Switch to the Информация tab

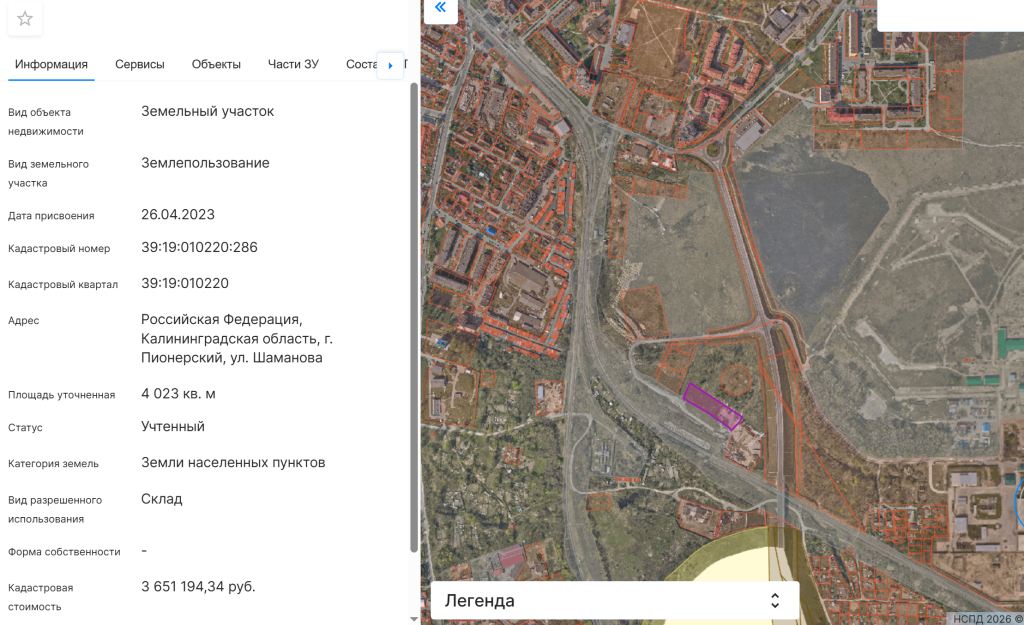point(51,64)
